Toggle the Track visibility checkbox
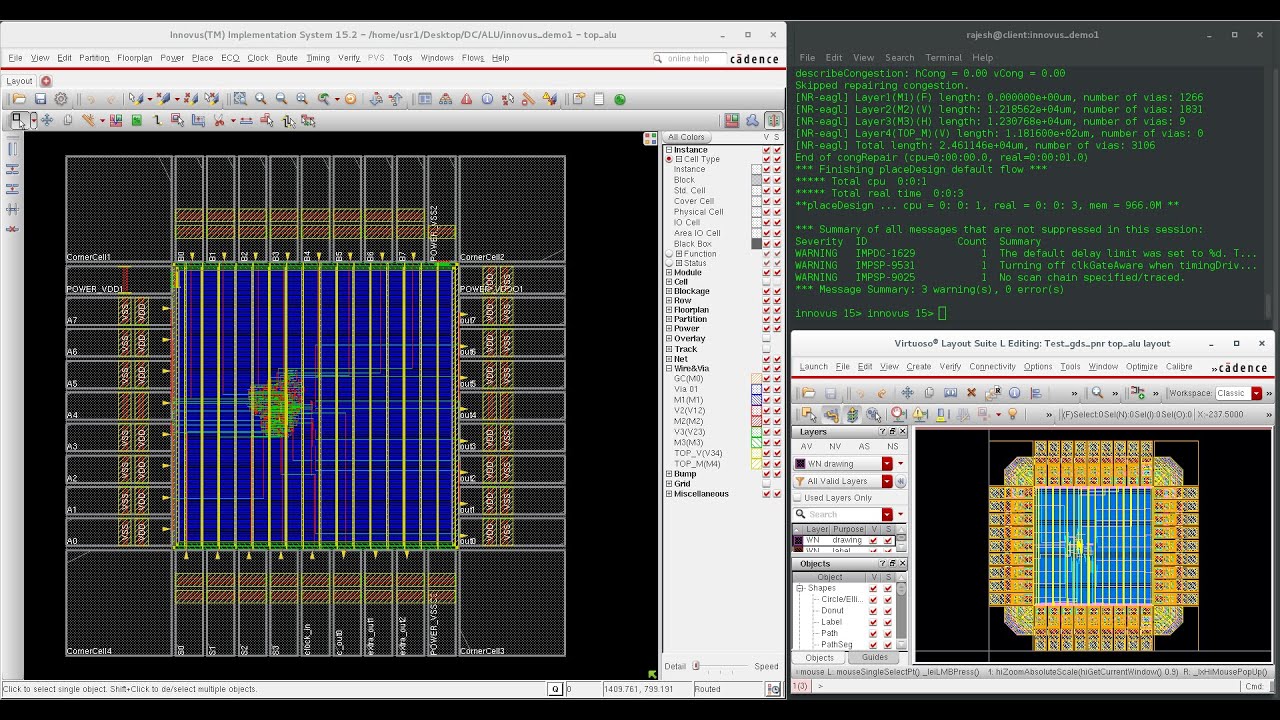Viewport: 1280px width, 720px height. pyautogui.click(x=767, y=349)
